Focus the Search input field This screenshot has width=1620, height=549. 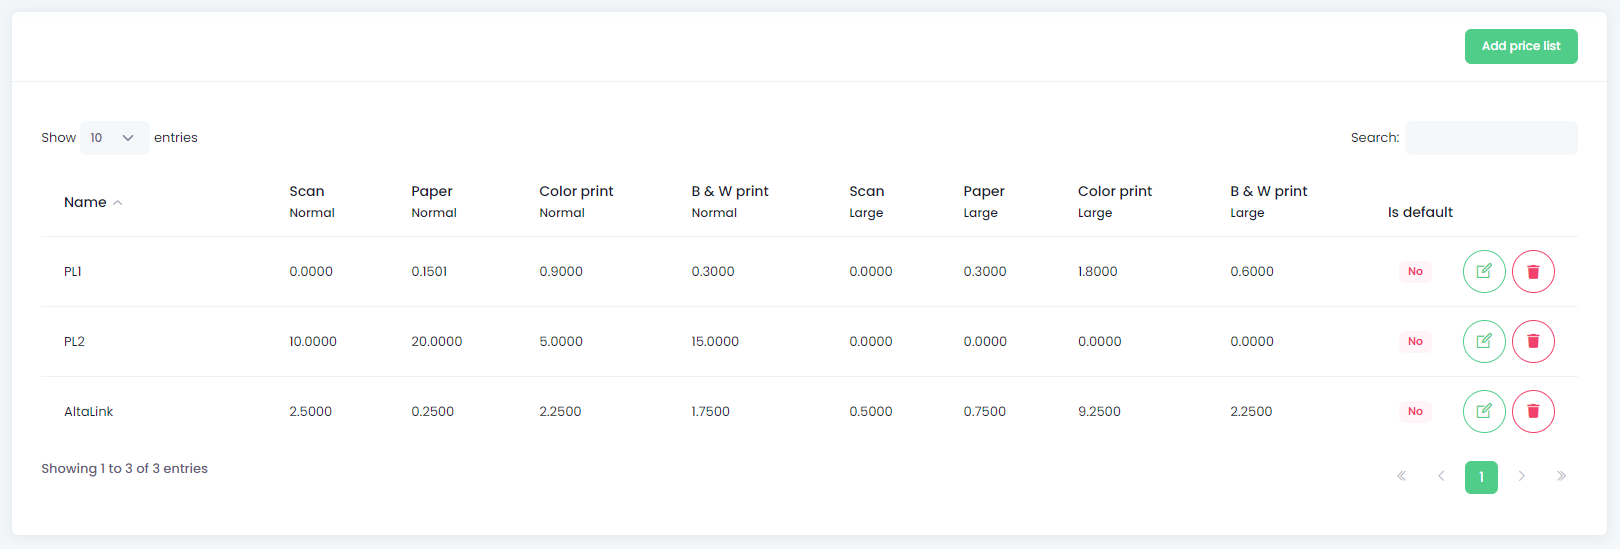1491,138
